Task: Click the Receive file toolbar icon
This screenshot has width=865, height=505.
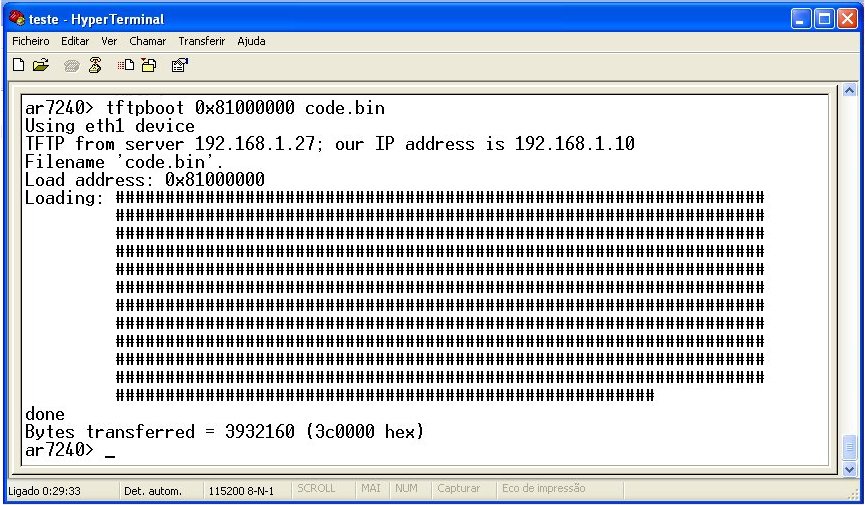Action: pos(148,66)
